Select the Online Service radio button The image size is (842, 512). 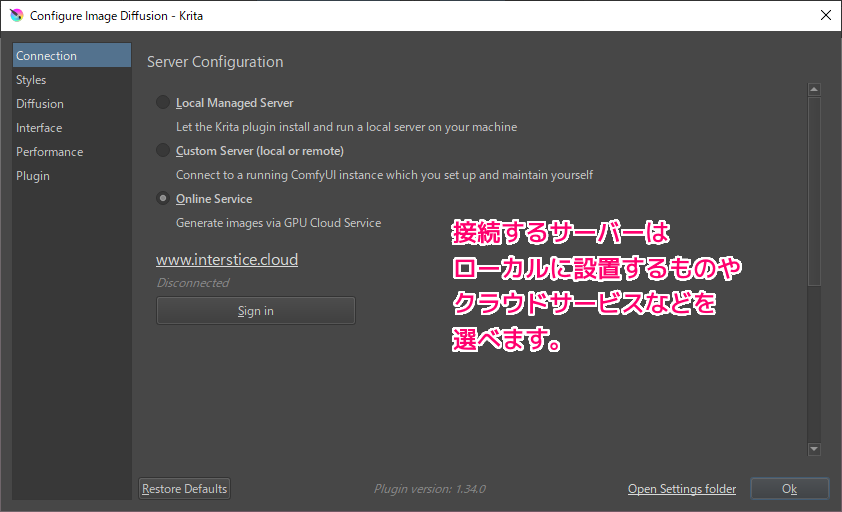coord(163,198)
